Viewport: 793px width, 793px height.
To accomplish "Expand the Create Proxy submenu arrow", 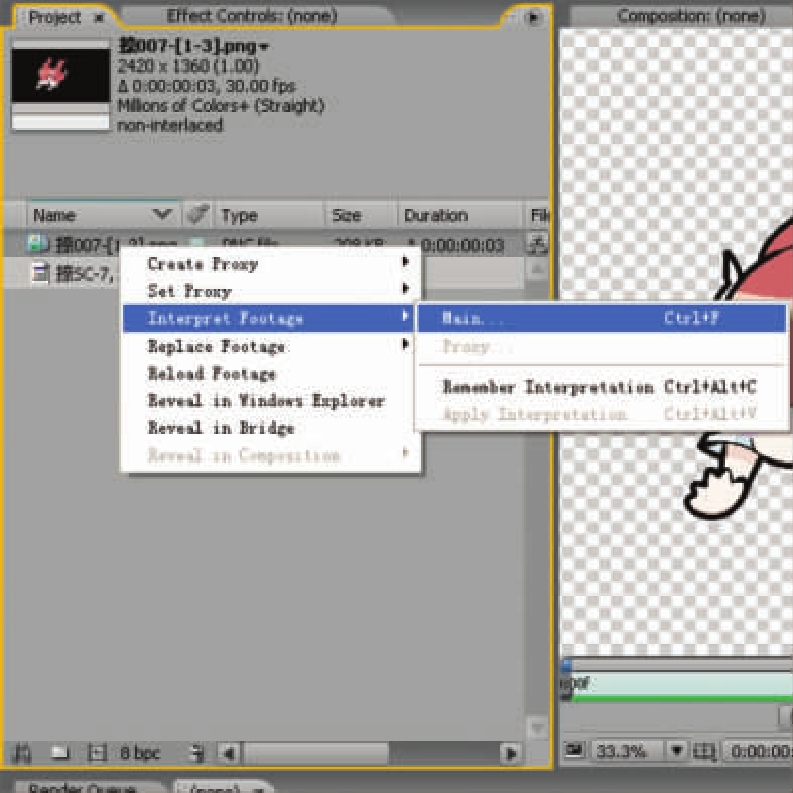I will point(405,261).
